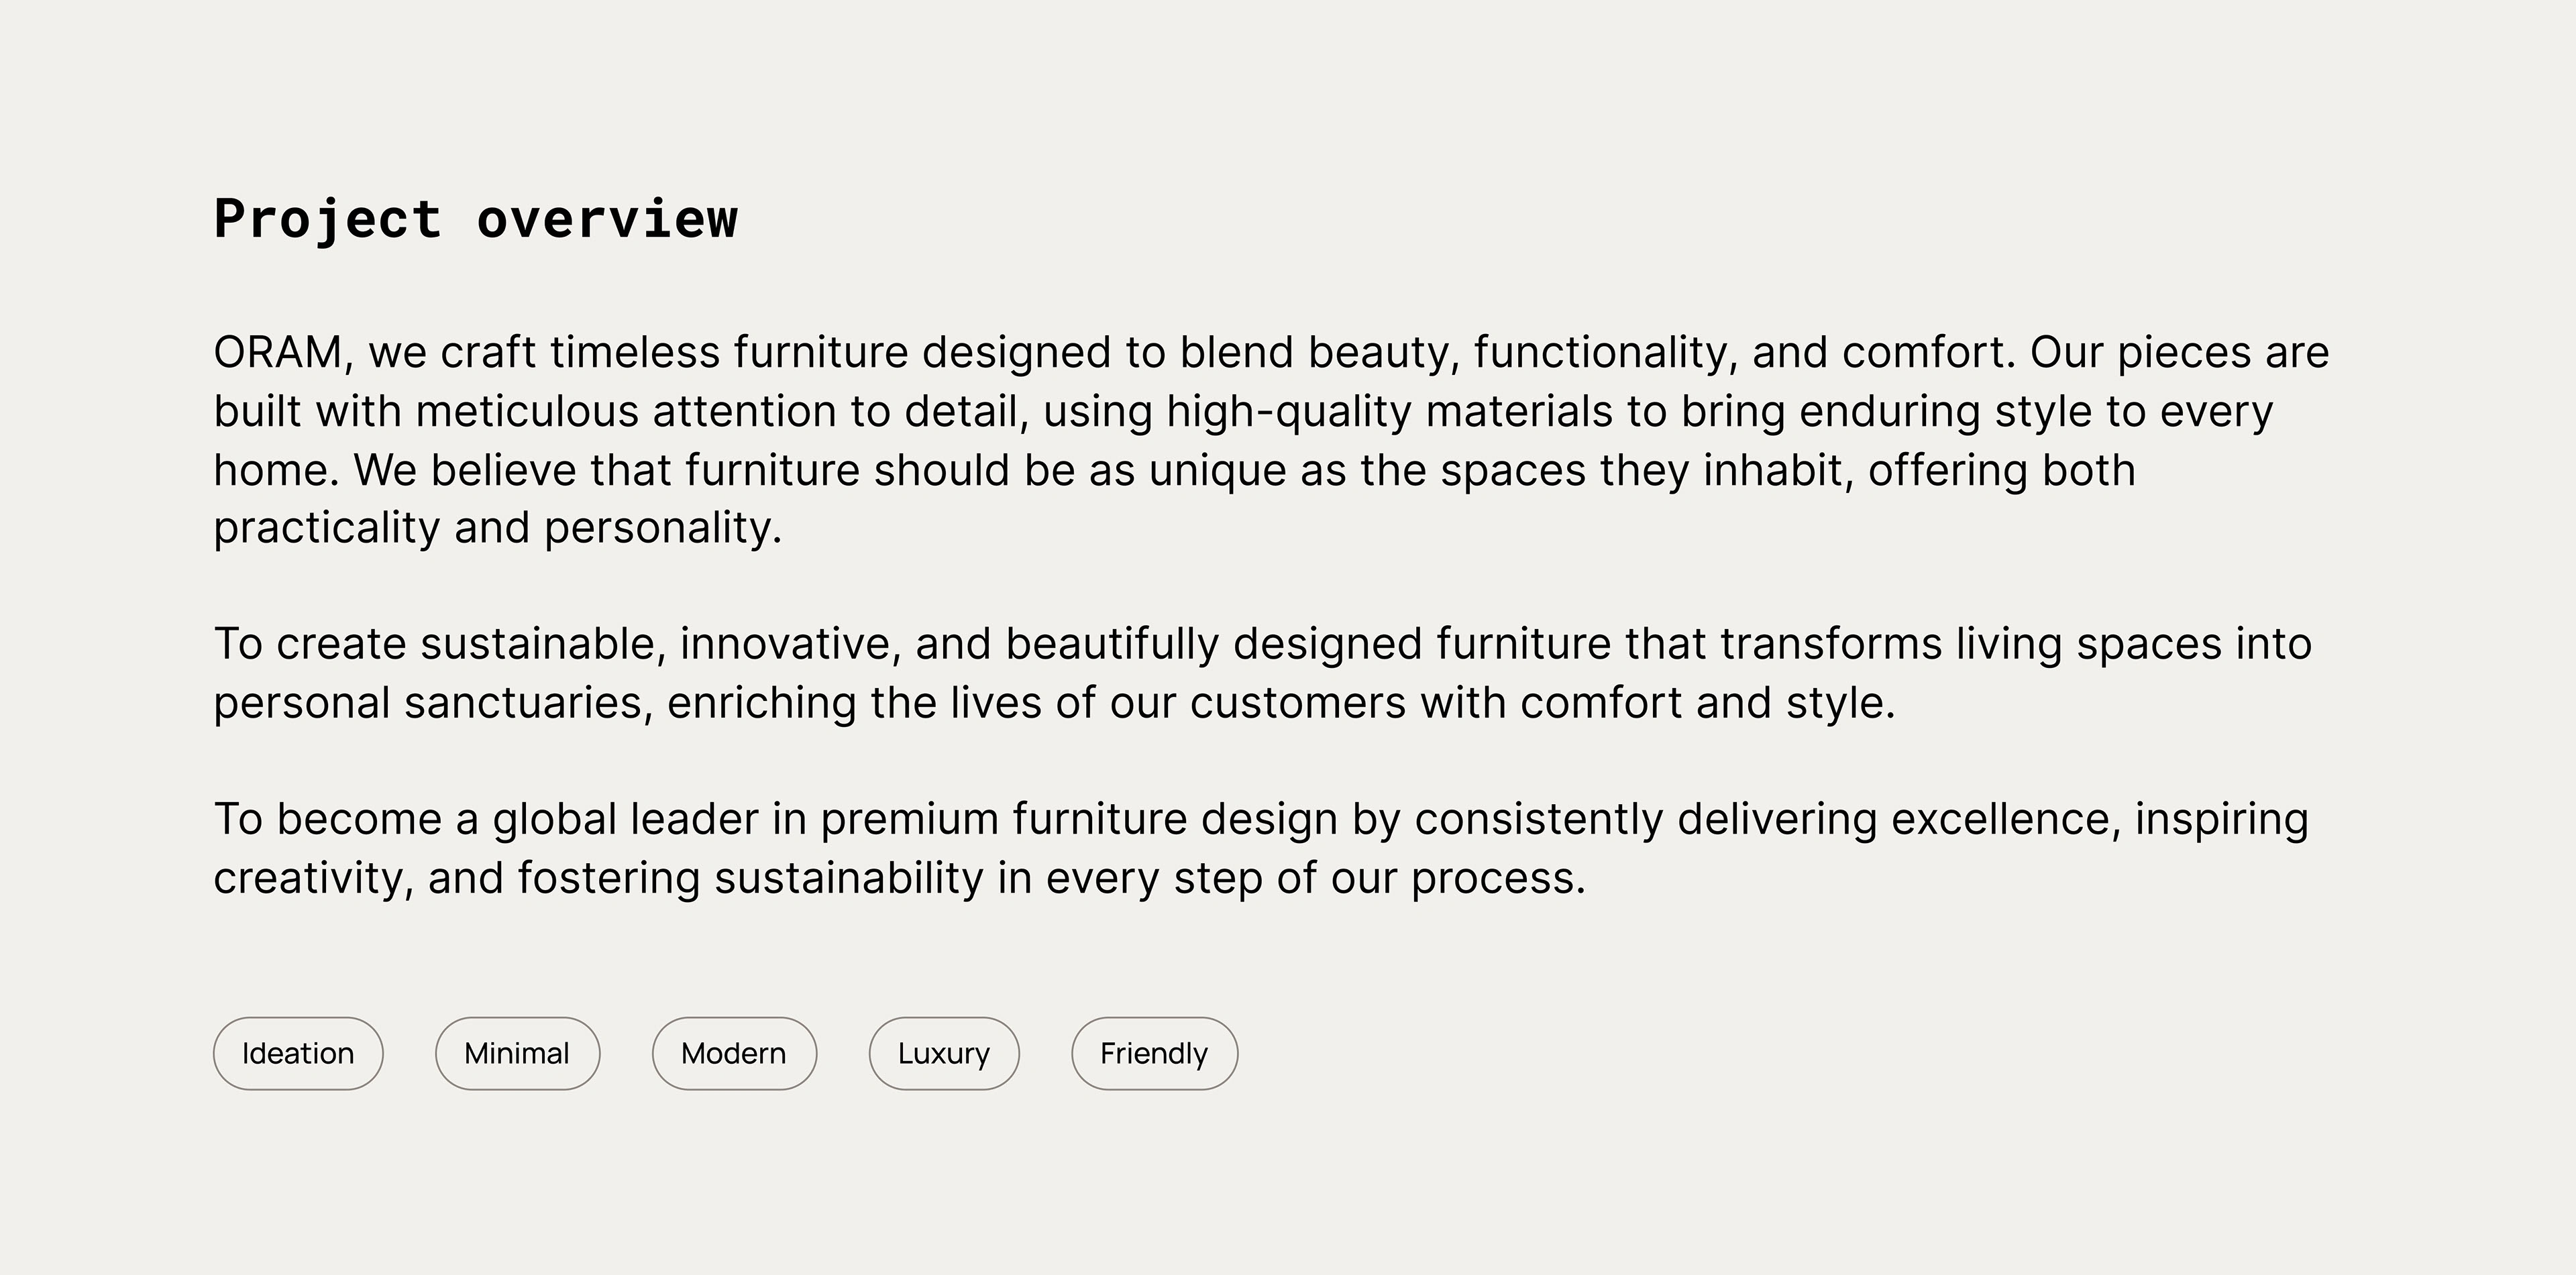
Task: Click the Project overview heading
Action: point(476,219)
